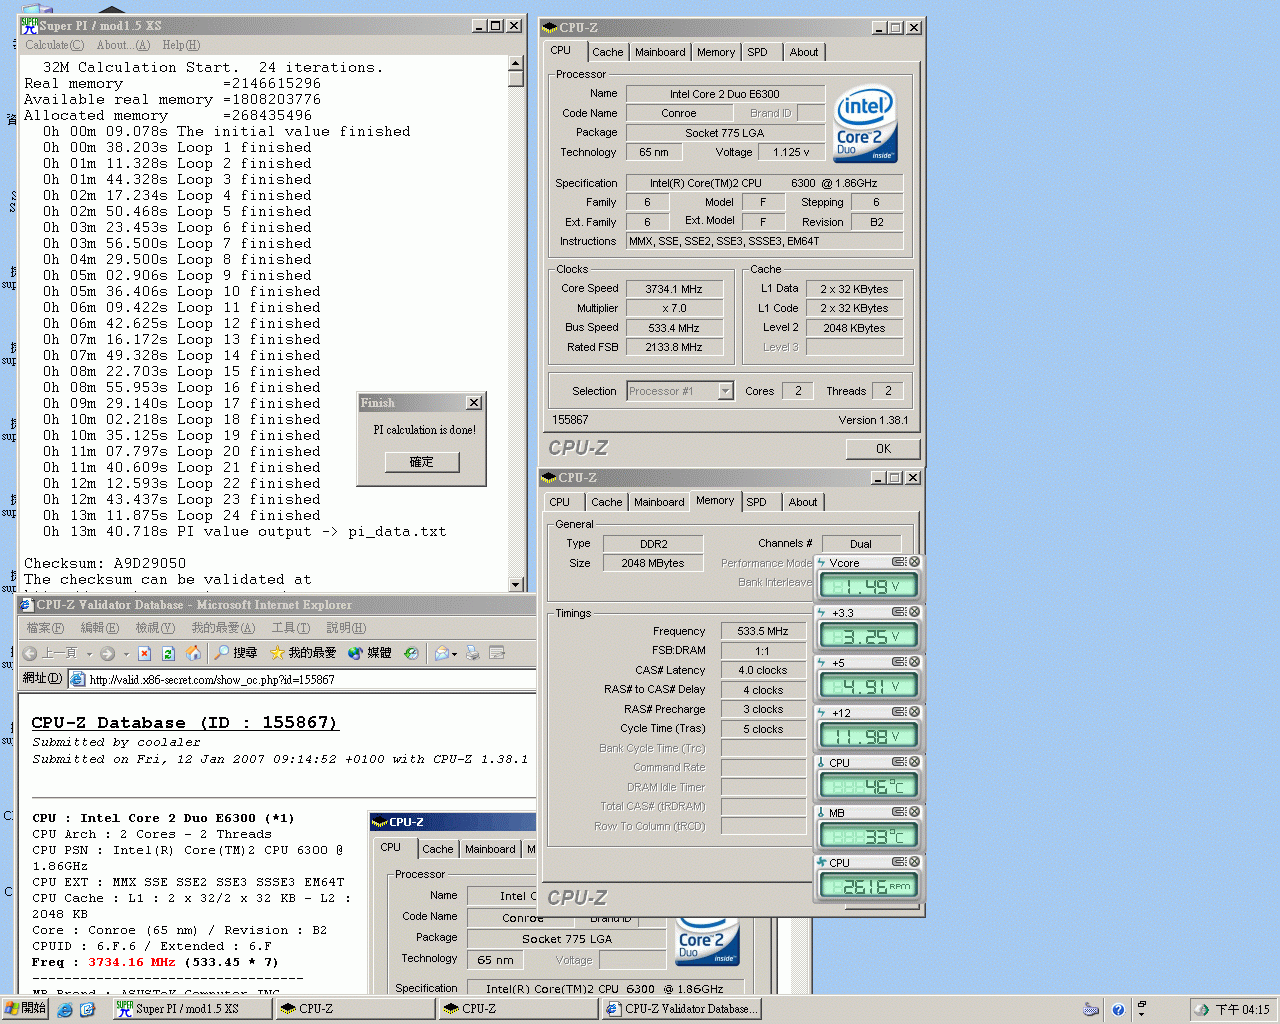Open Super PI About menu
This screenshot has width=1280, height=1024.
123,45
